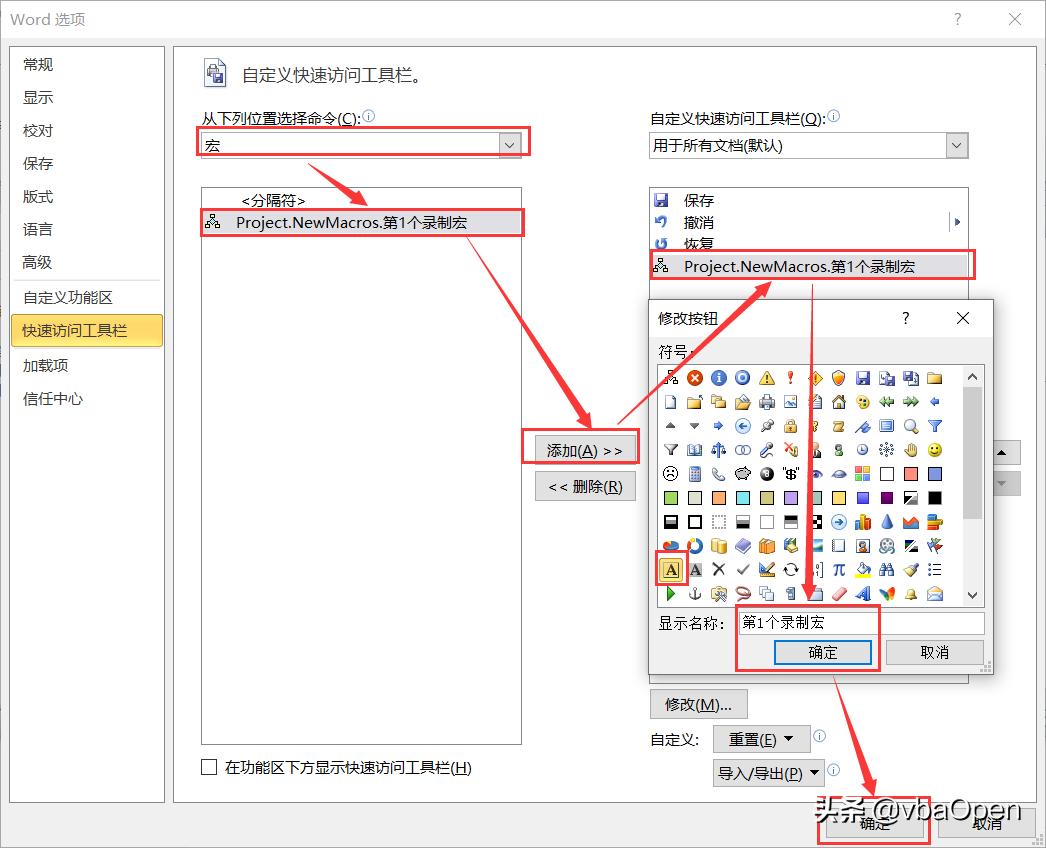Select the red X circle symbol
This screenshot has width=1046, height=848.
pos(695,378)
